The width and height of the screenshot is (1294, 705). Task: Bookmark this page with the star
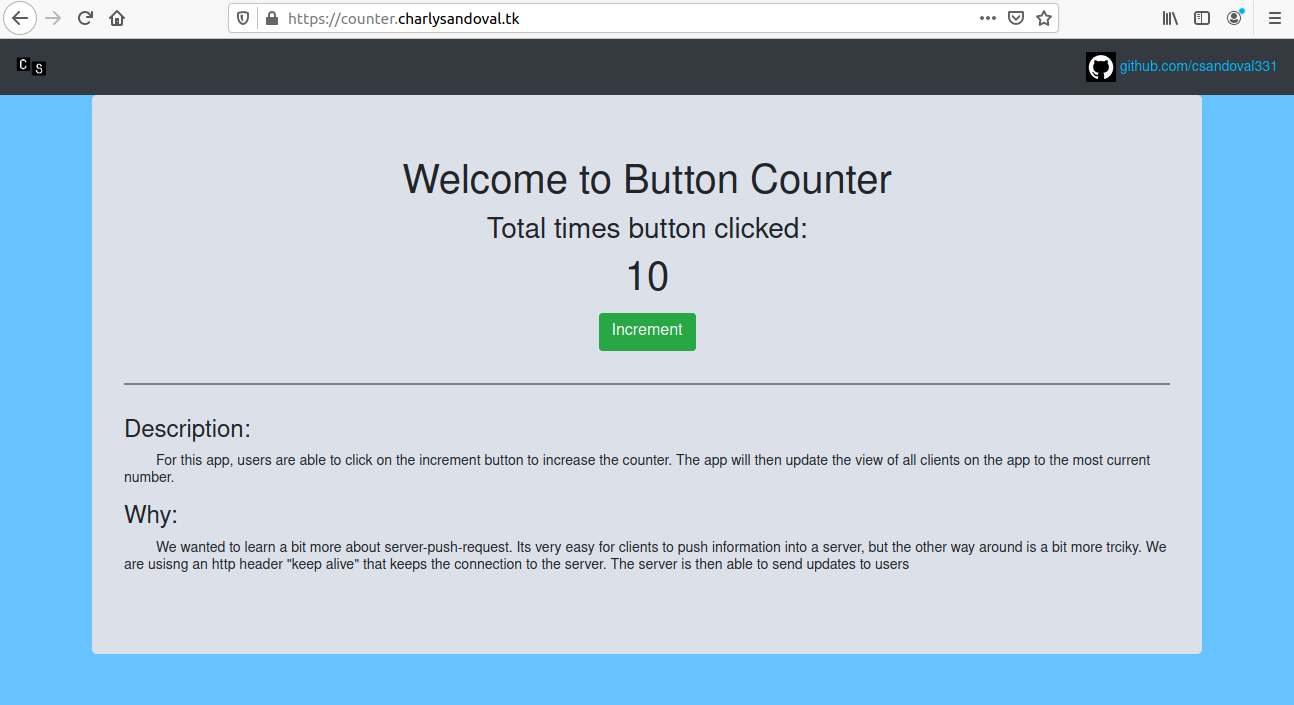pyautogui.click(x=1043, y=18)
